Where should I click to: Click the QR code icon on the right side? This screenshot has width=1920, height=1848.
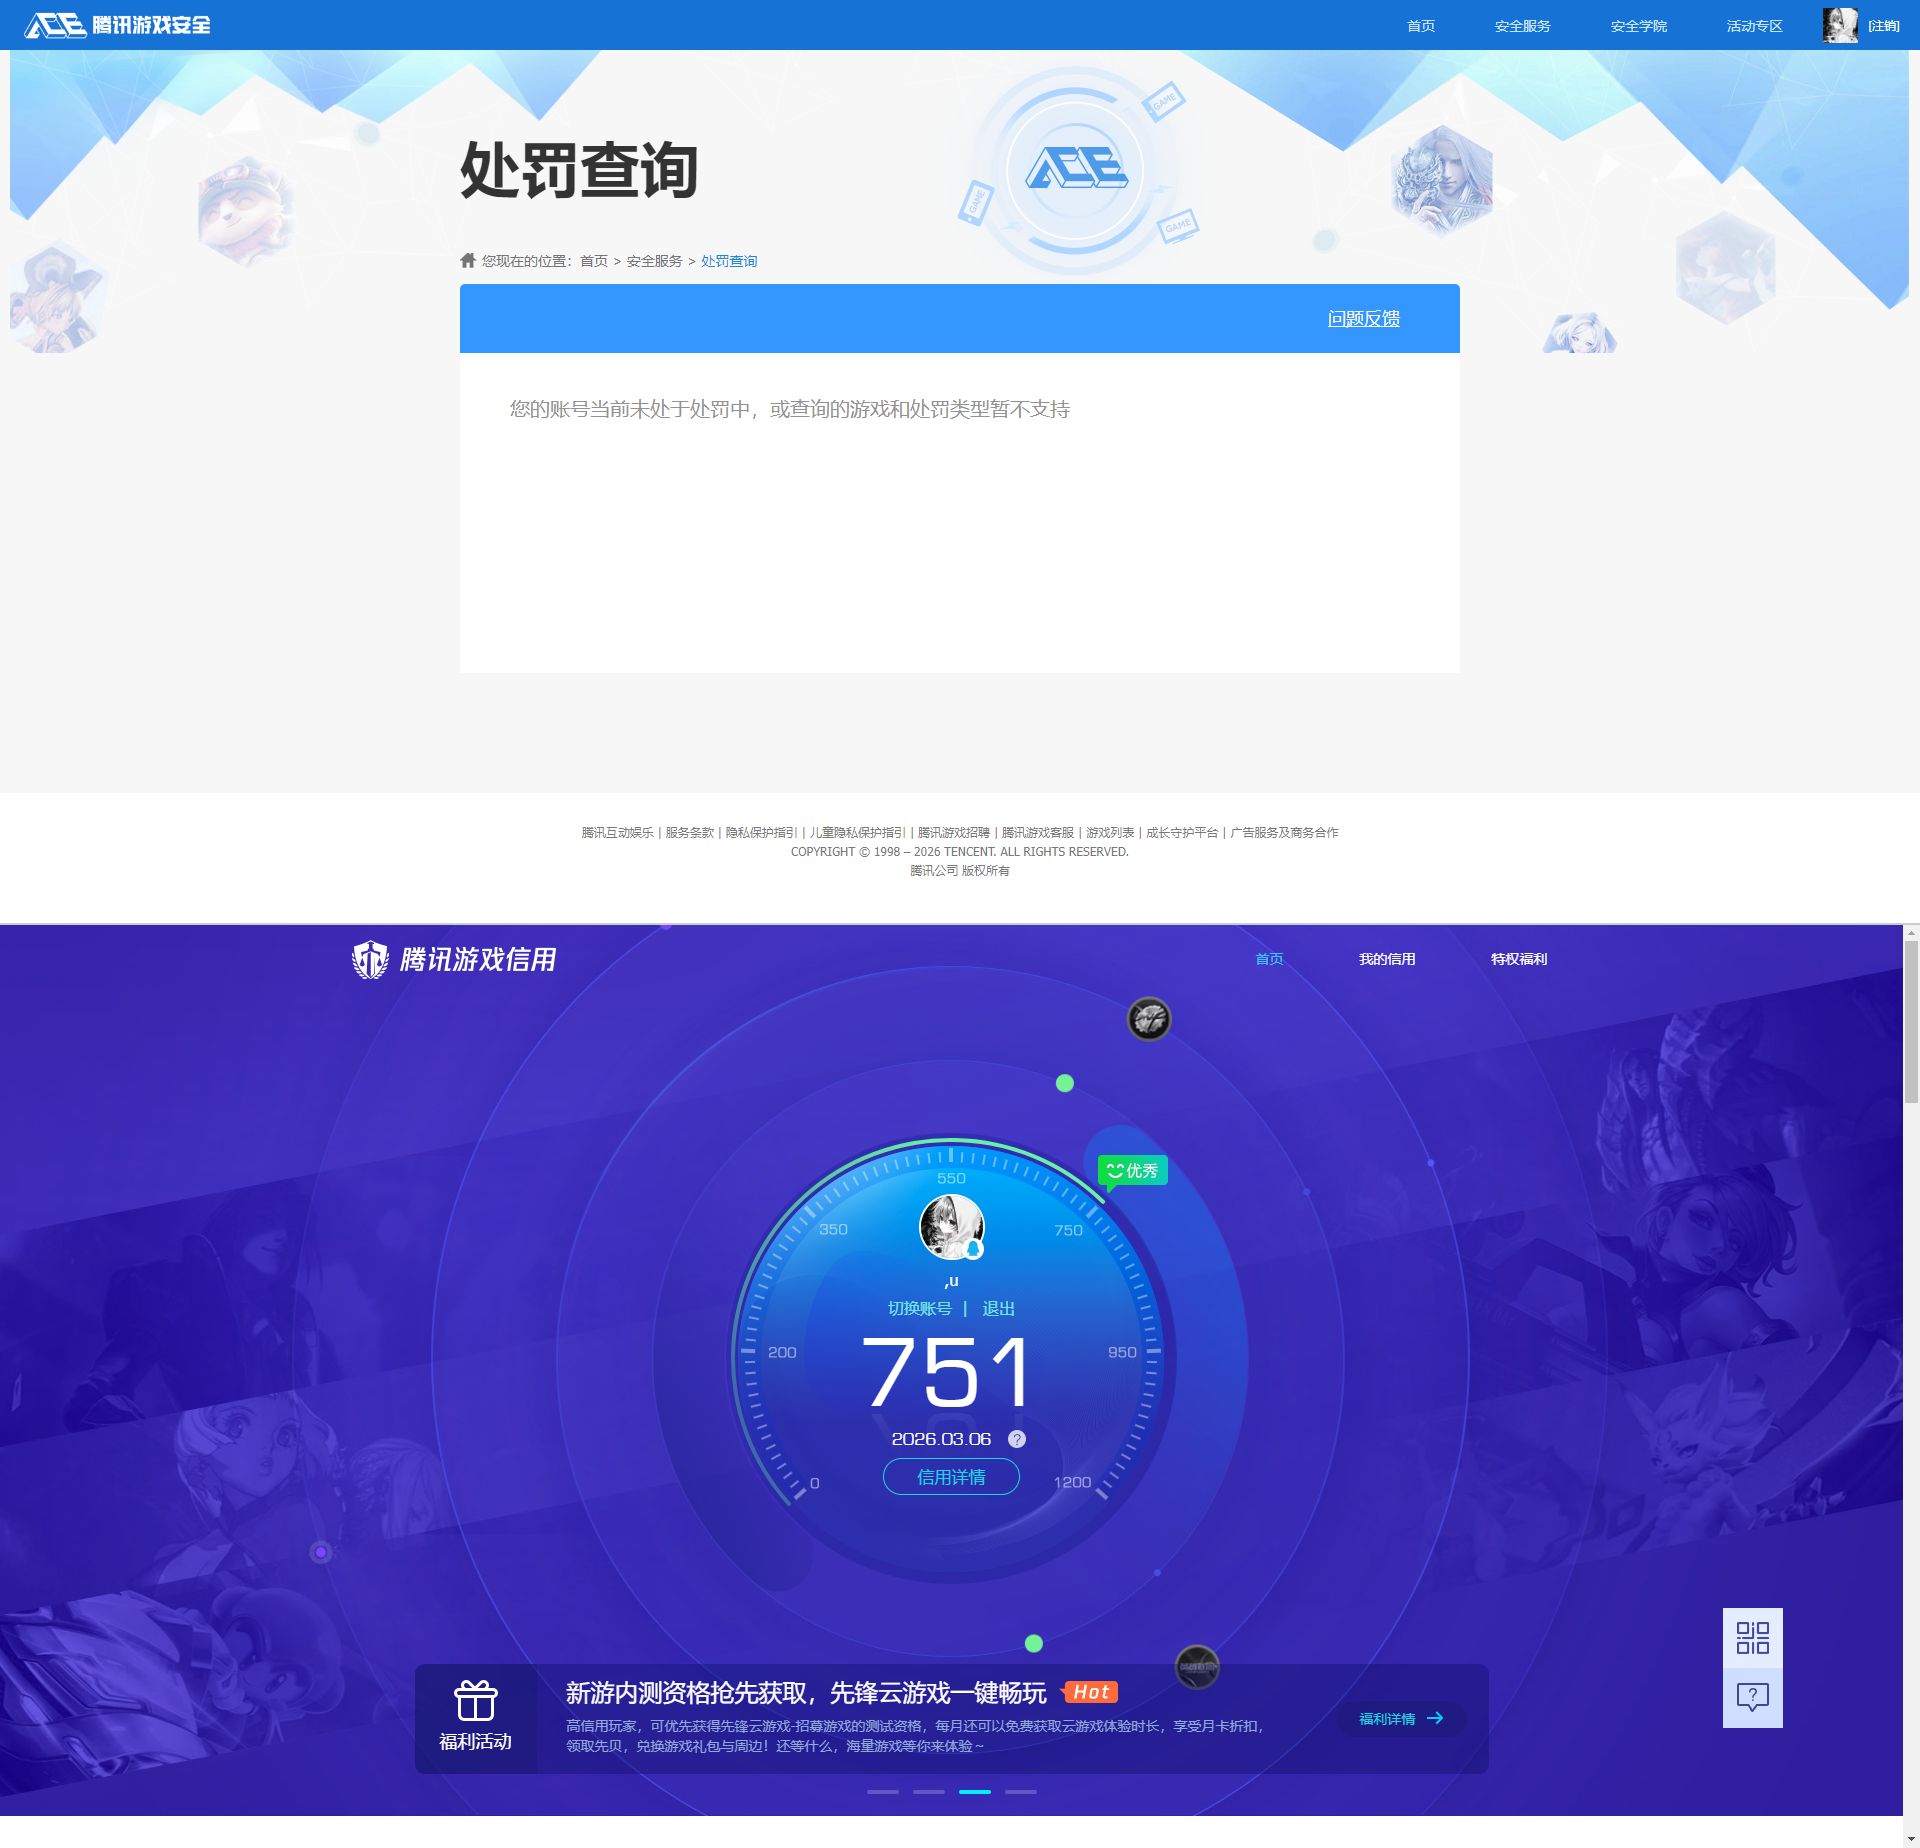point(1753,1640)
